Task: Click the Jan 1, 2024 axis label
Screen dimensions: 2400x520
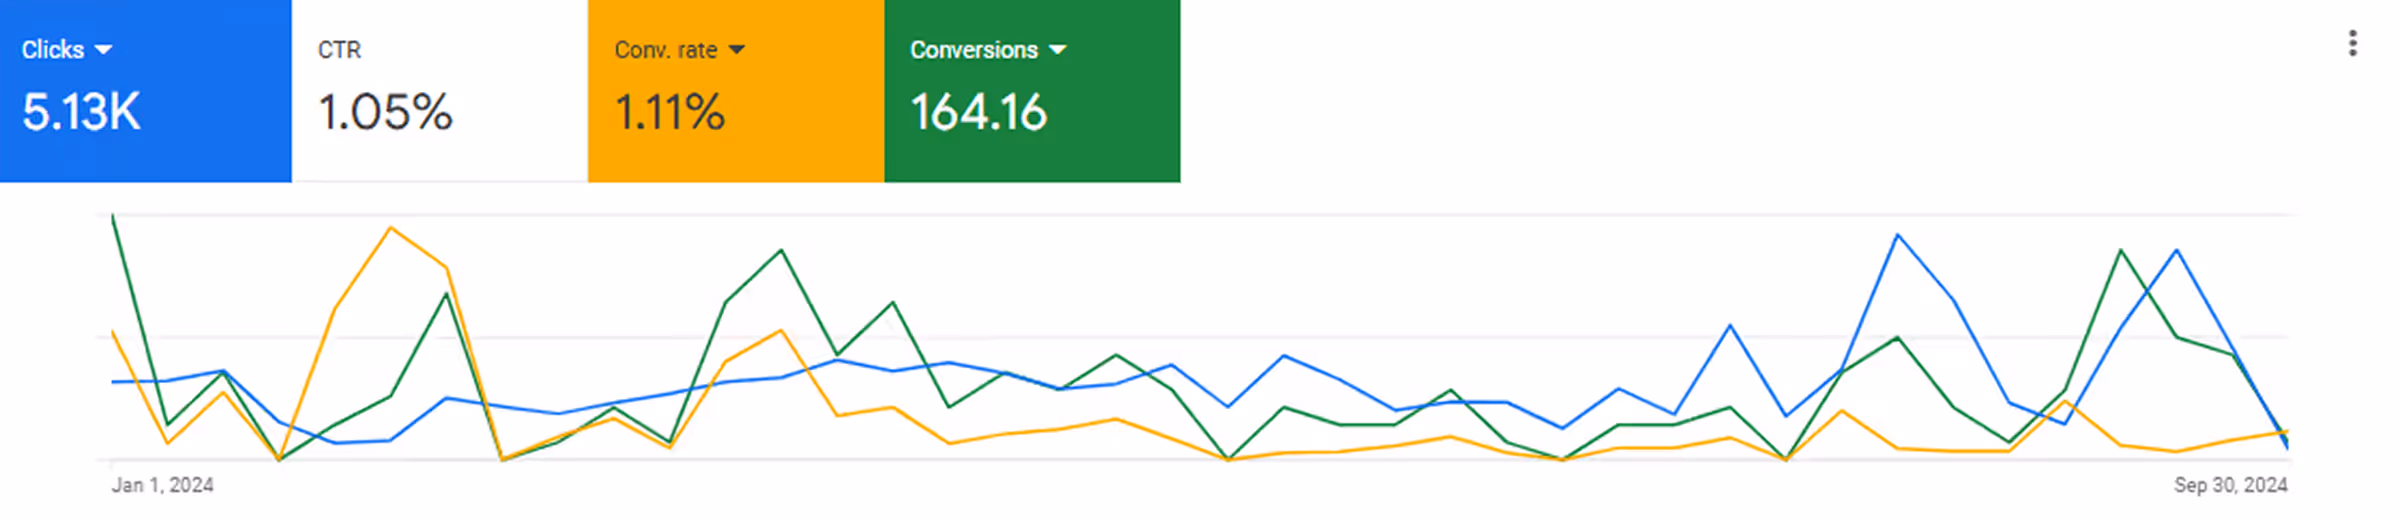Action: 162,485
